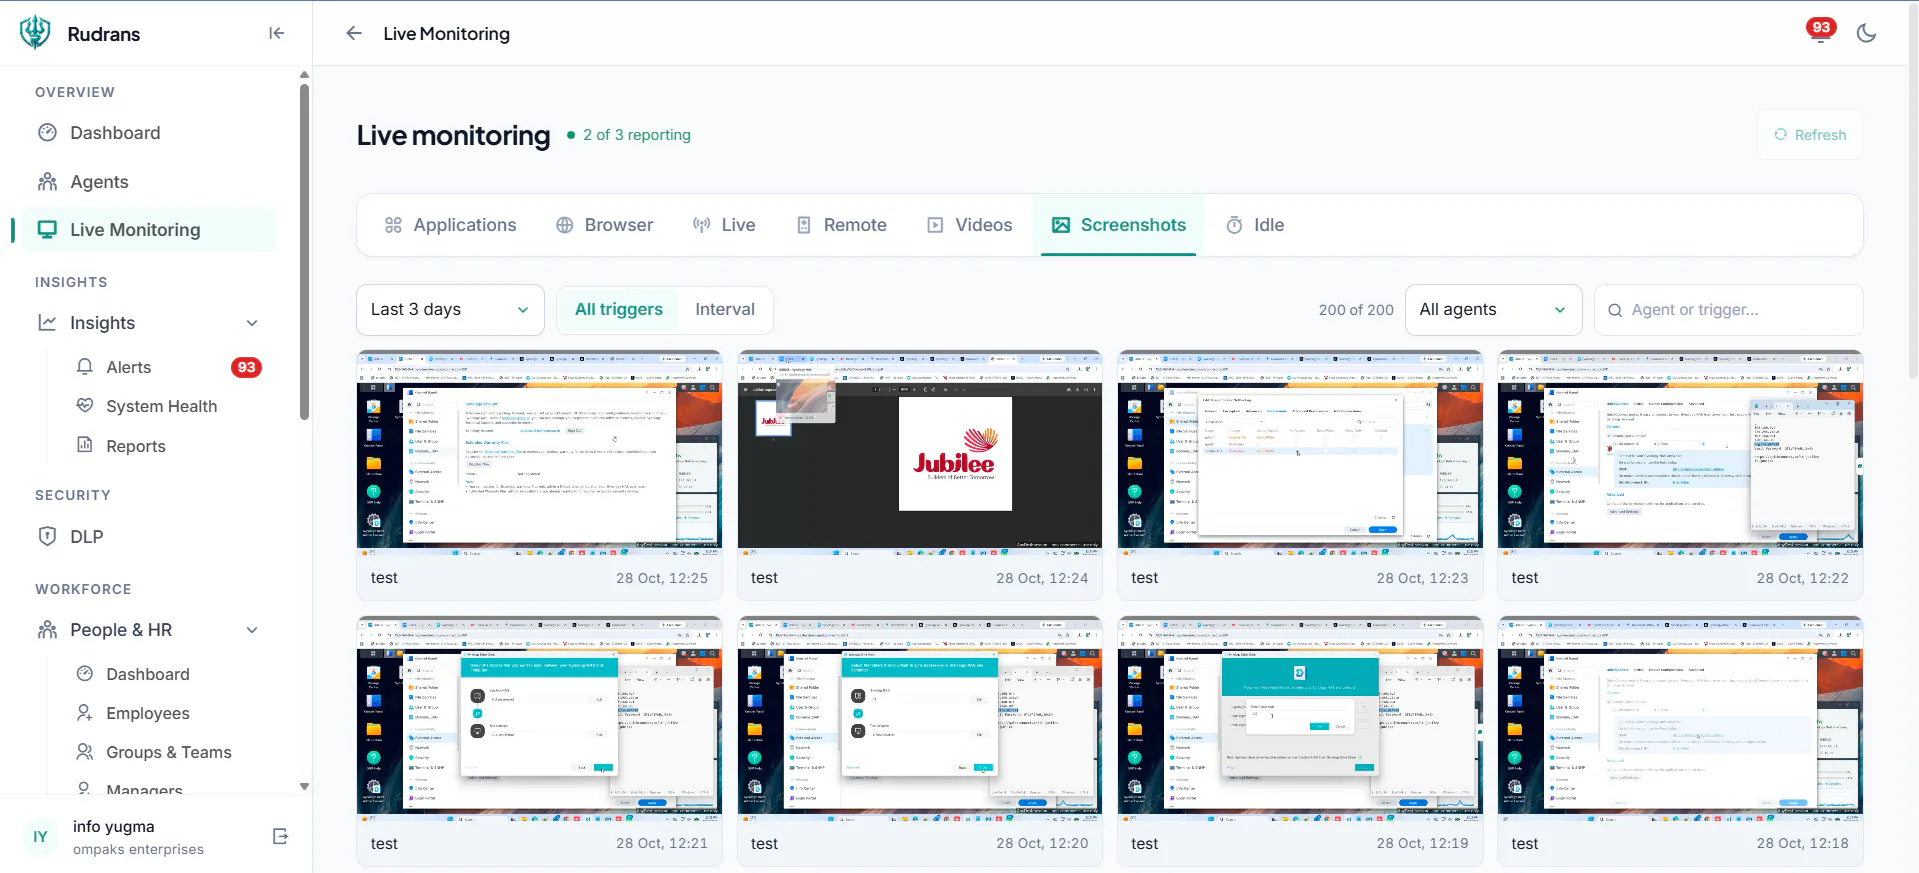Screen dimensions: 1919x873
Task: Click the logout icon beside info yugma
Action: pos(280,836)
